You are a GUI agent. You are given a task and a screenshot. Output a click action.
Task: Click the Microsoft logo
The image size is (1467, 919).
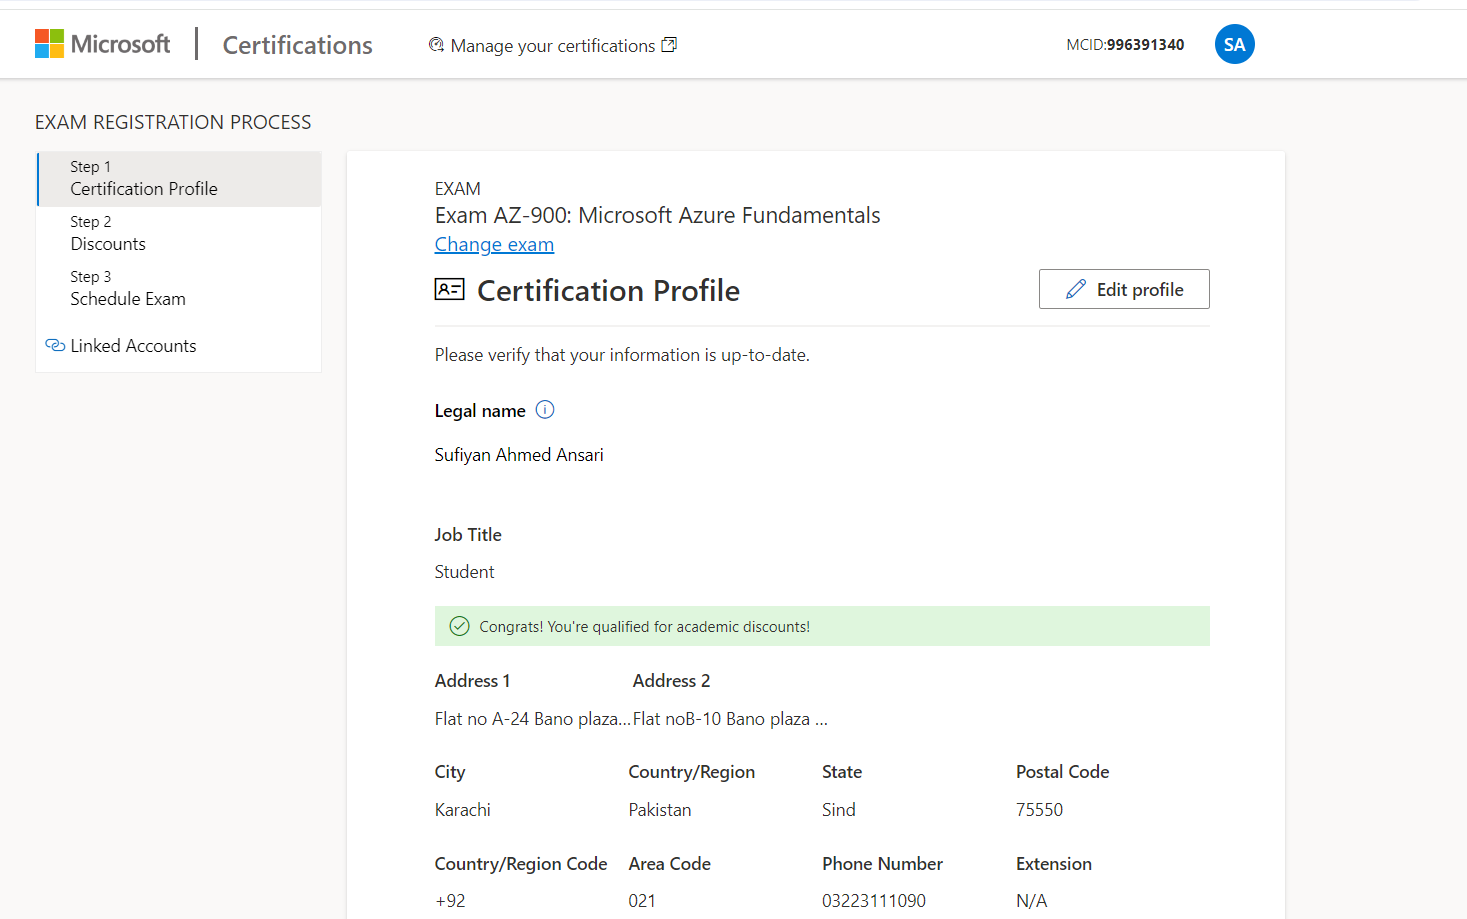point(101,43)
